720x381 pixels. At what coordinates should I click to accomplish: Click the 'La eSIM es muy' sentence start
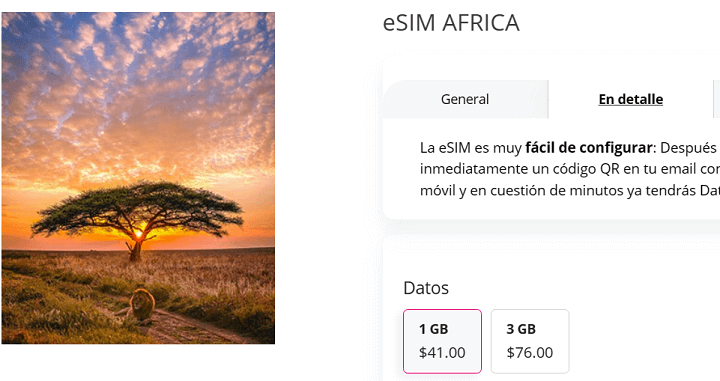471,148
